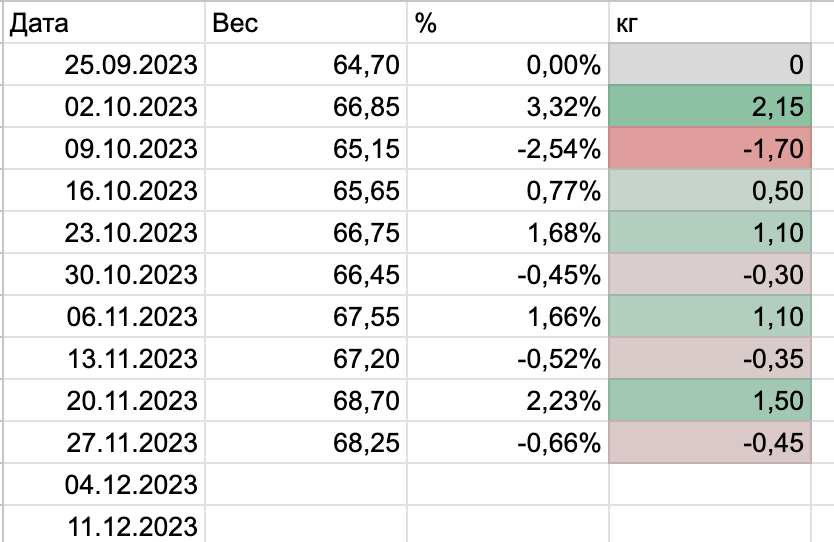Click the кг column header cell
Screen dimensions: 834x542
710,24
